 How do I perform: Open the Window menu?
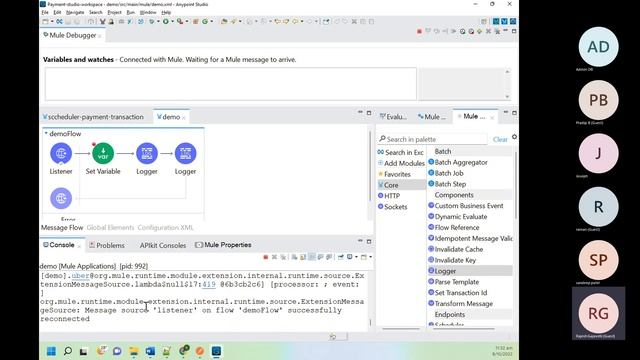(x=148, y=13)
